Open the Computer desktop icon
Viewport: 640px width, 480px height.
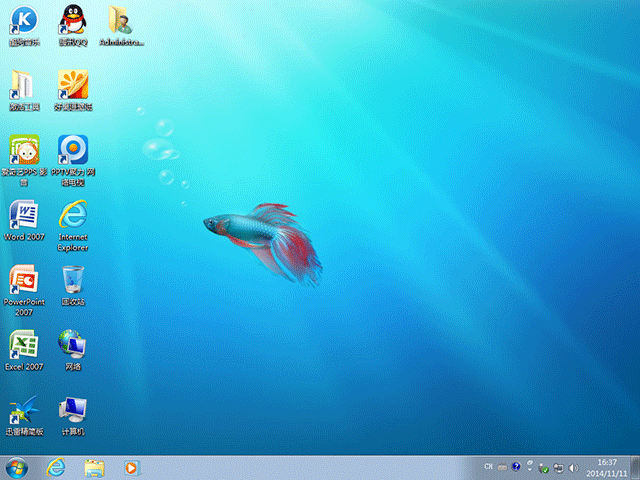[x=72, y=410]
